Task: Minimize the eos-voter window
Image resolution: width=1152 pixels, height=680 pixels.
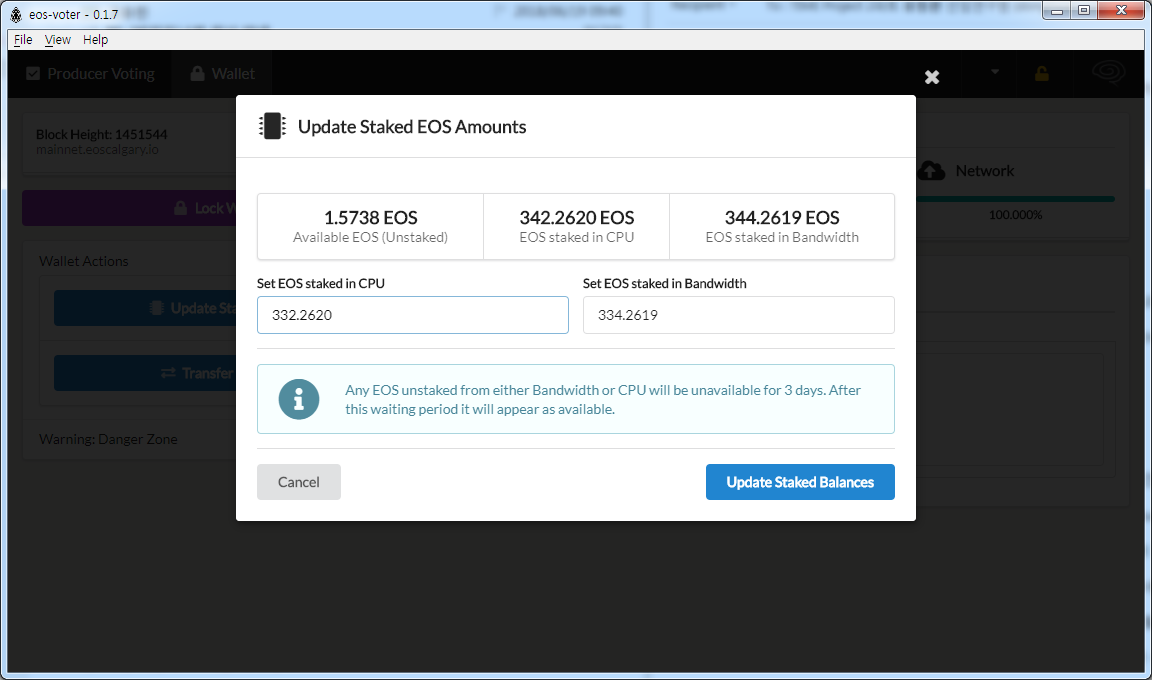Action: [1056, 11]
